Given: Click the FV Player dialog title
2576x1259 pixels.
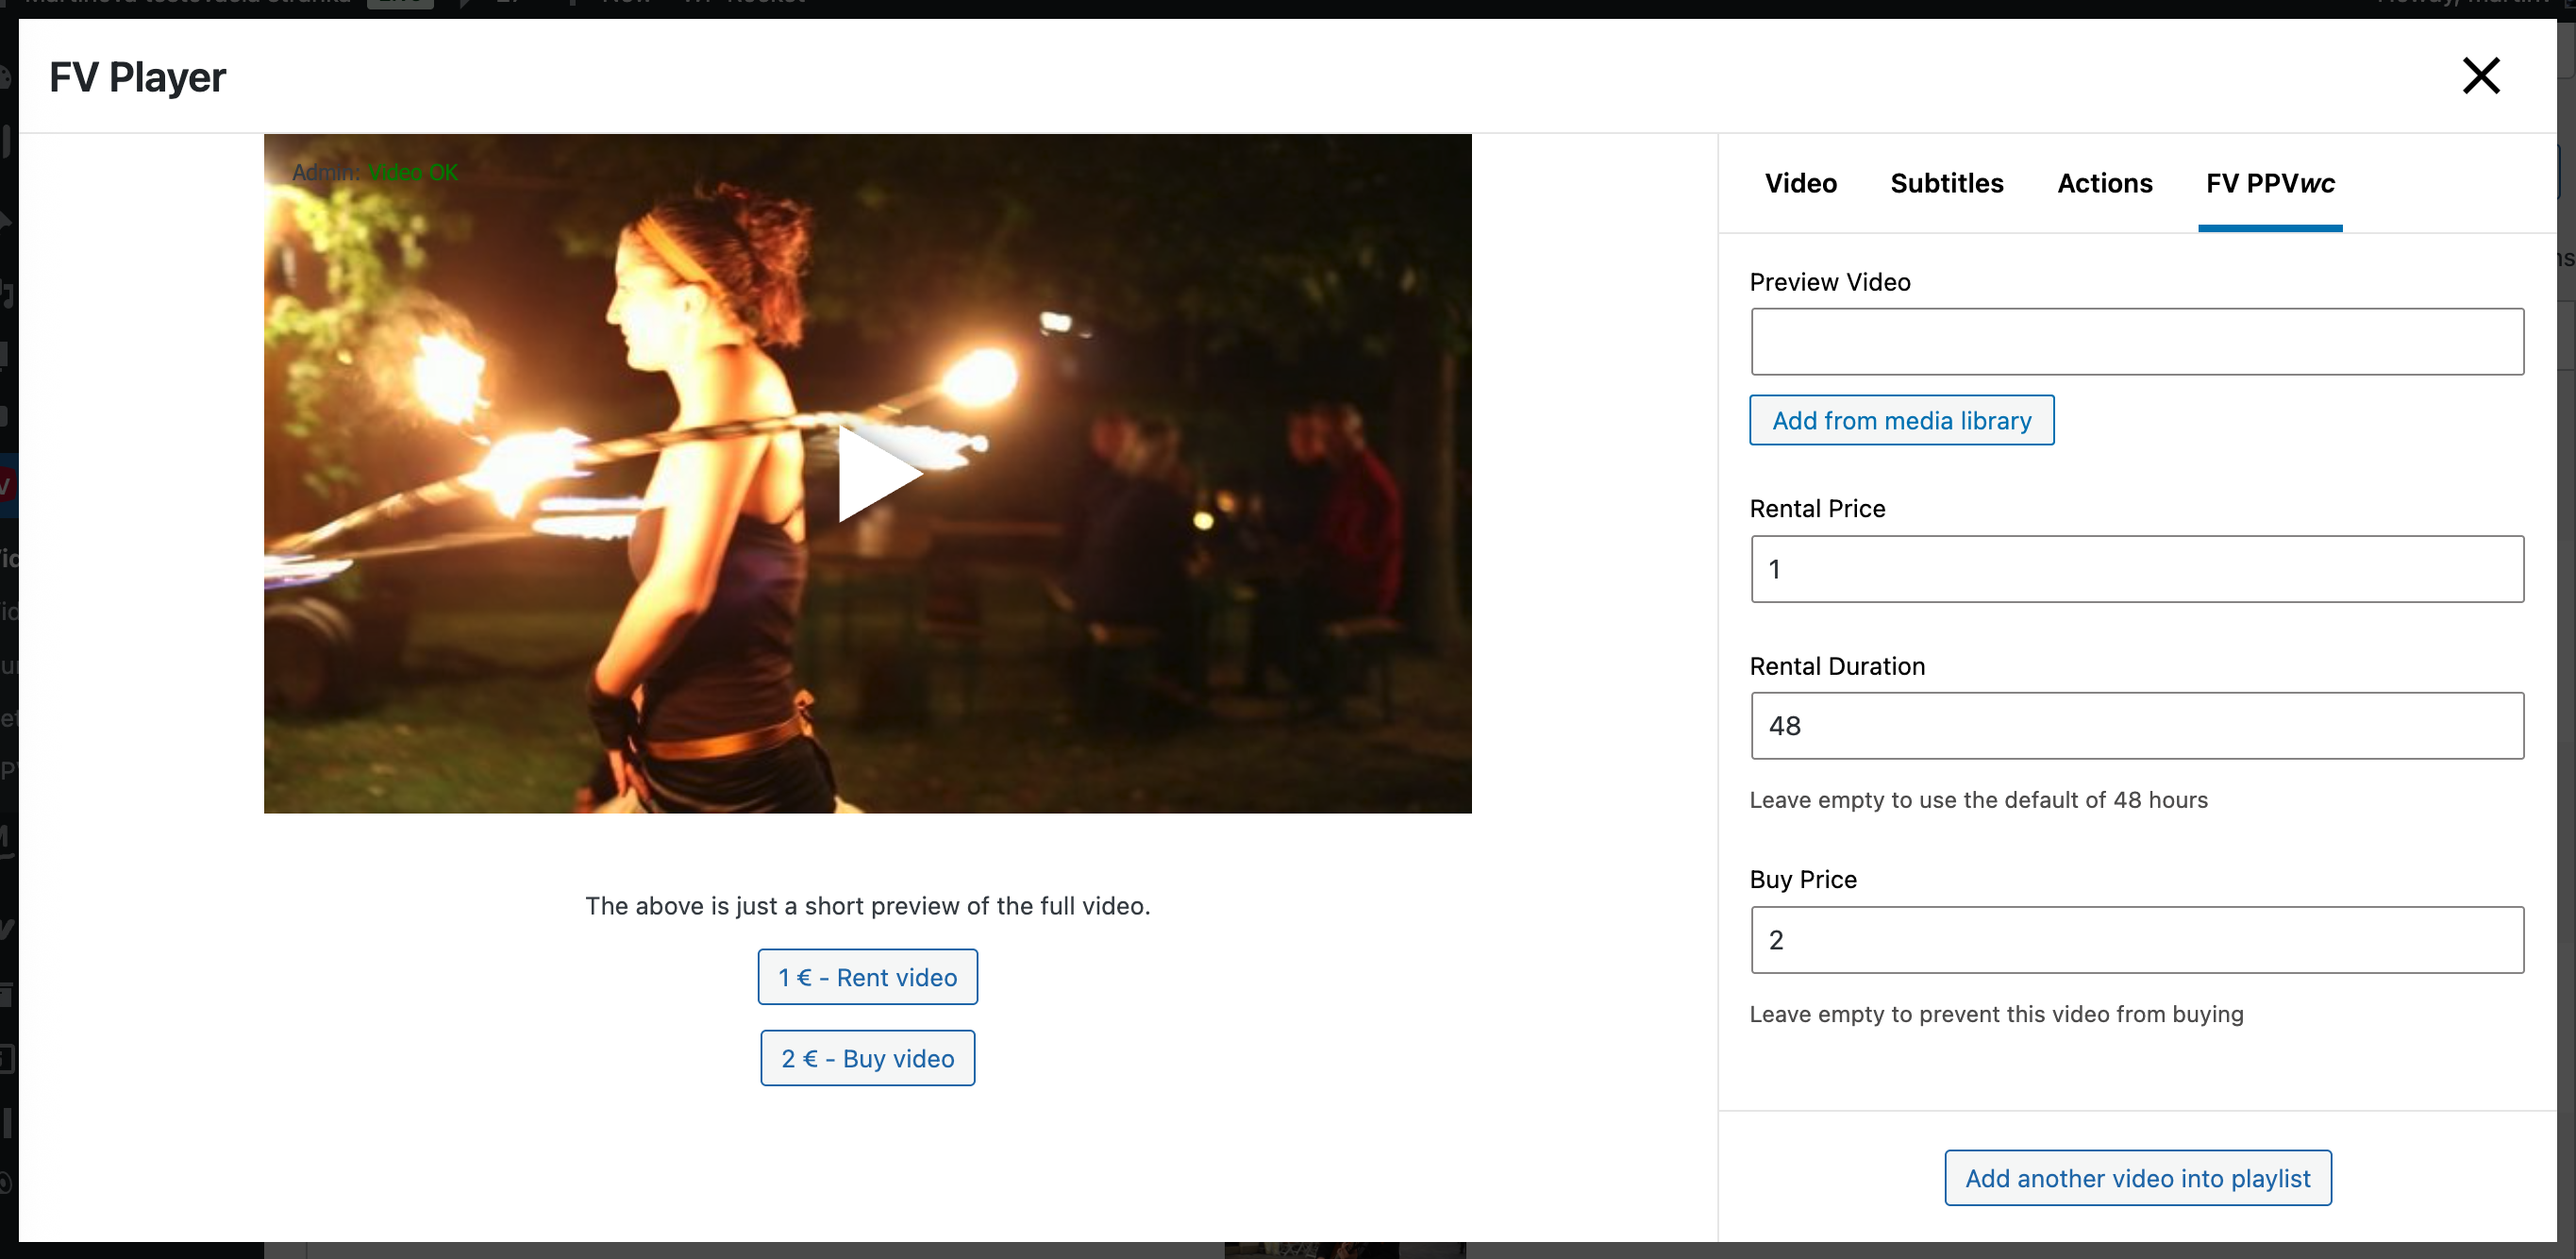Looking at the screenshot, I should tap(138, 77).
